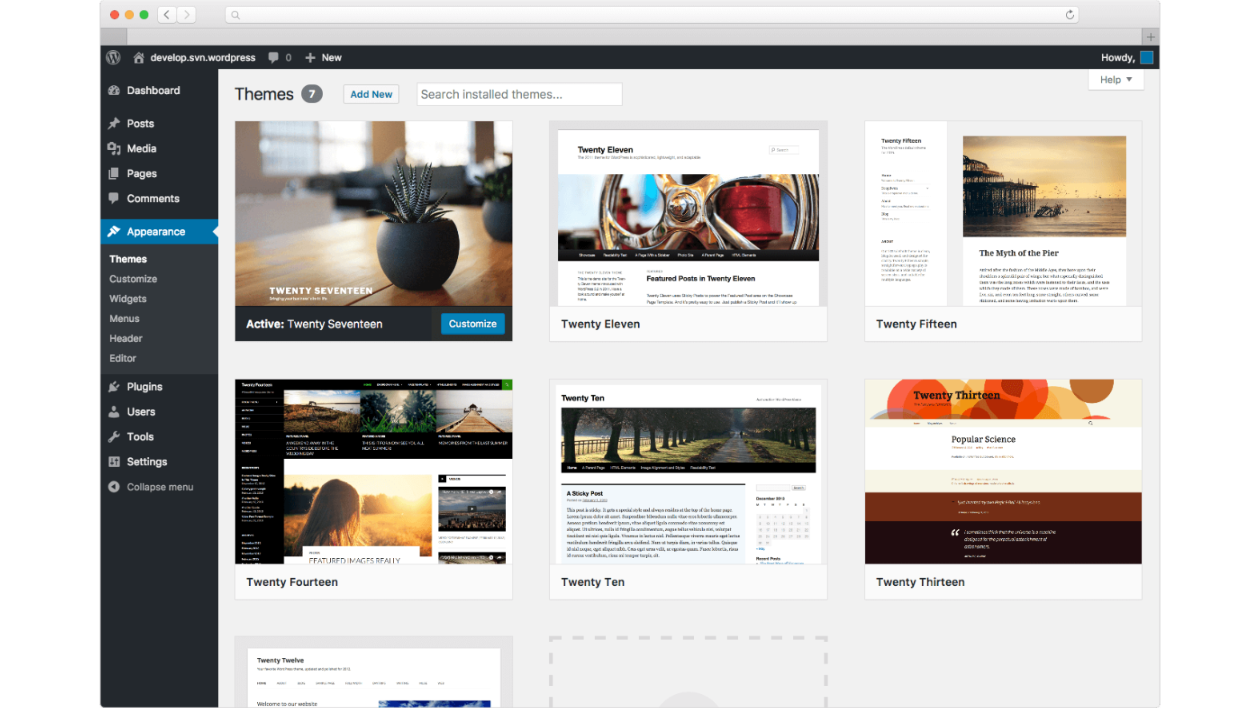The height and width of the screenshot is (708, 1260).
Task: Select the Twenty Twelve theme screenshot
Action: [374, 672]
